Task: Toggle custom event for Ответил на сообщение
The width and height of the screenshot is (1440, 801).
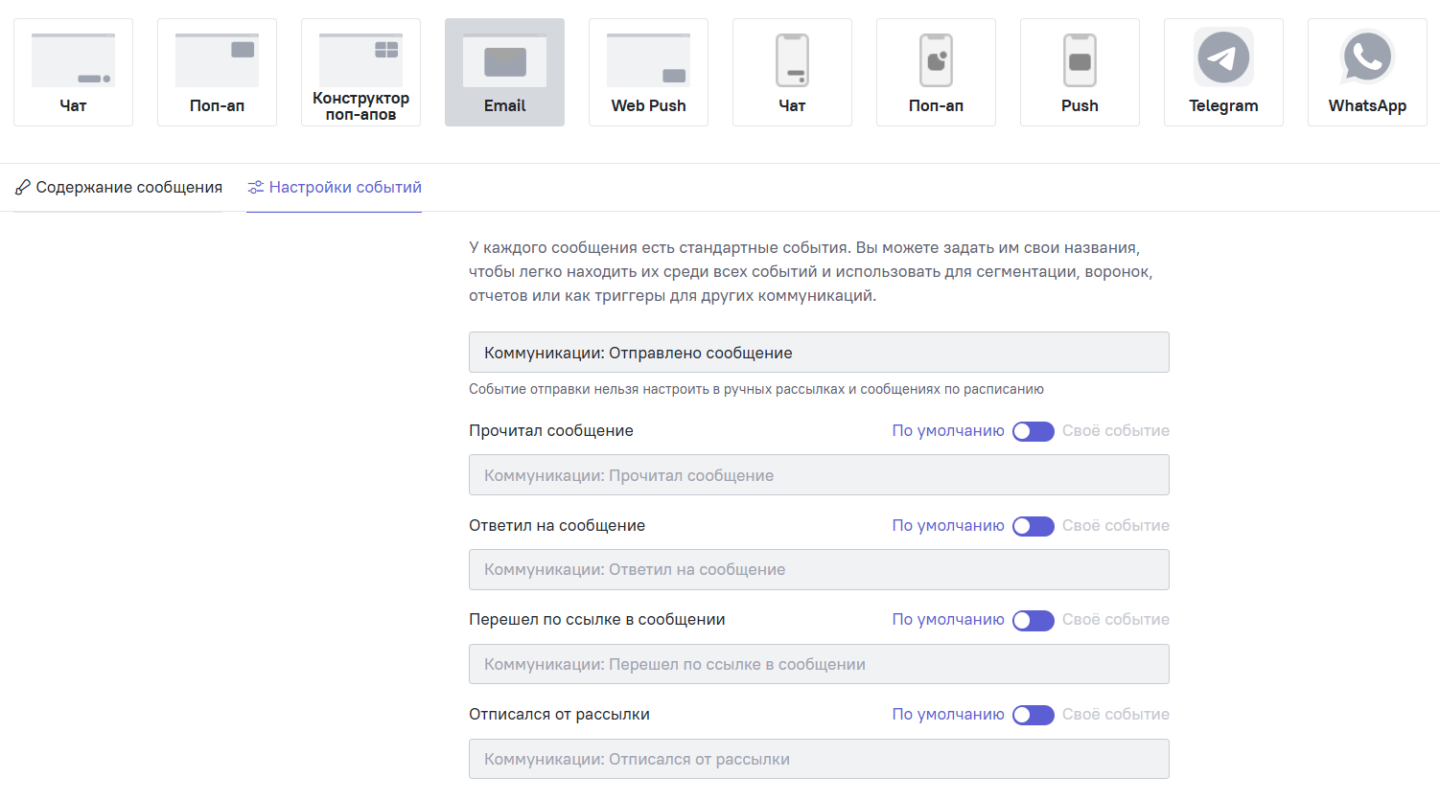Action: tap(1033, 526)
